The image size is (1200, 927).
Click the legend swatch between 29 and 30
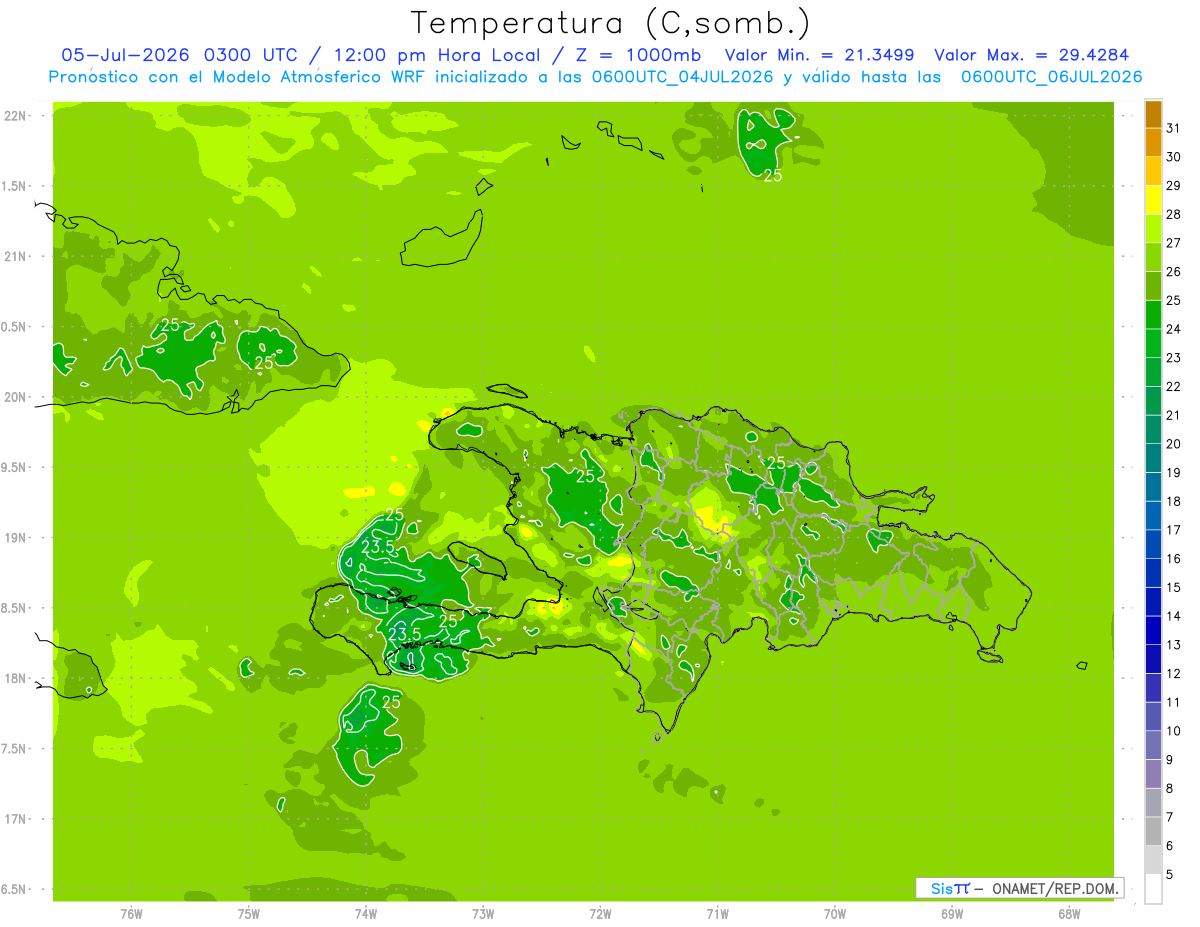coord(1153,171)
